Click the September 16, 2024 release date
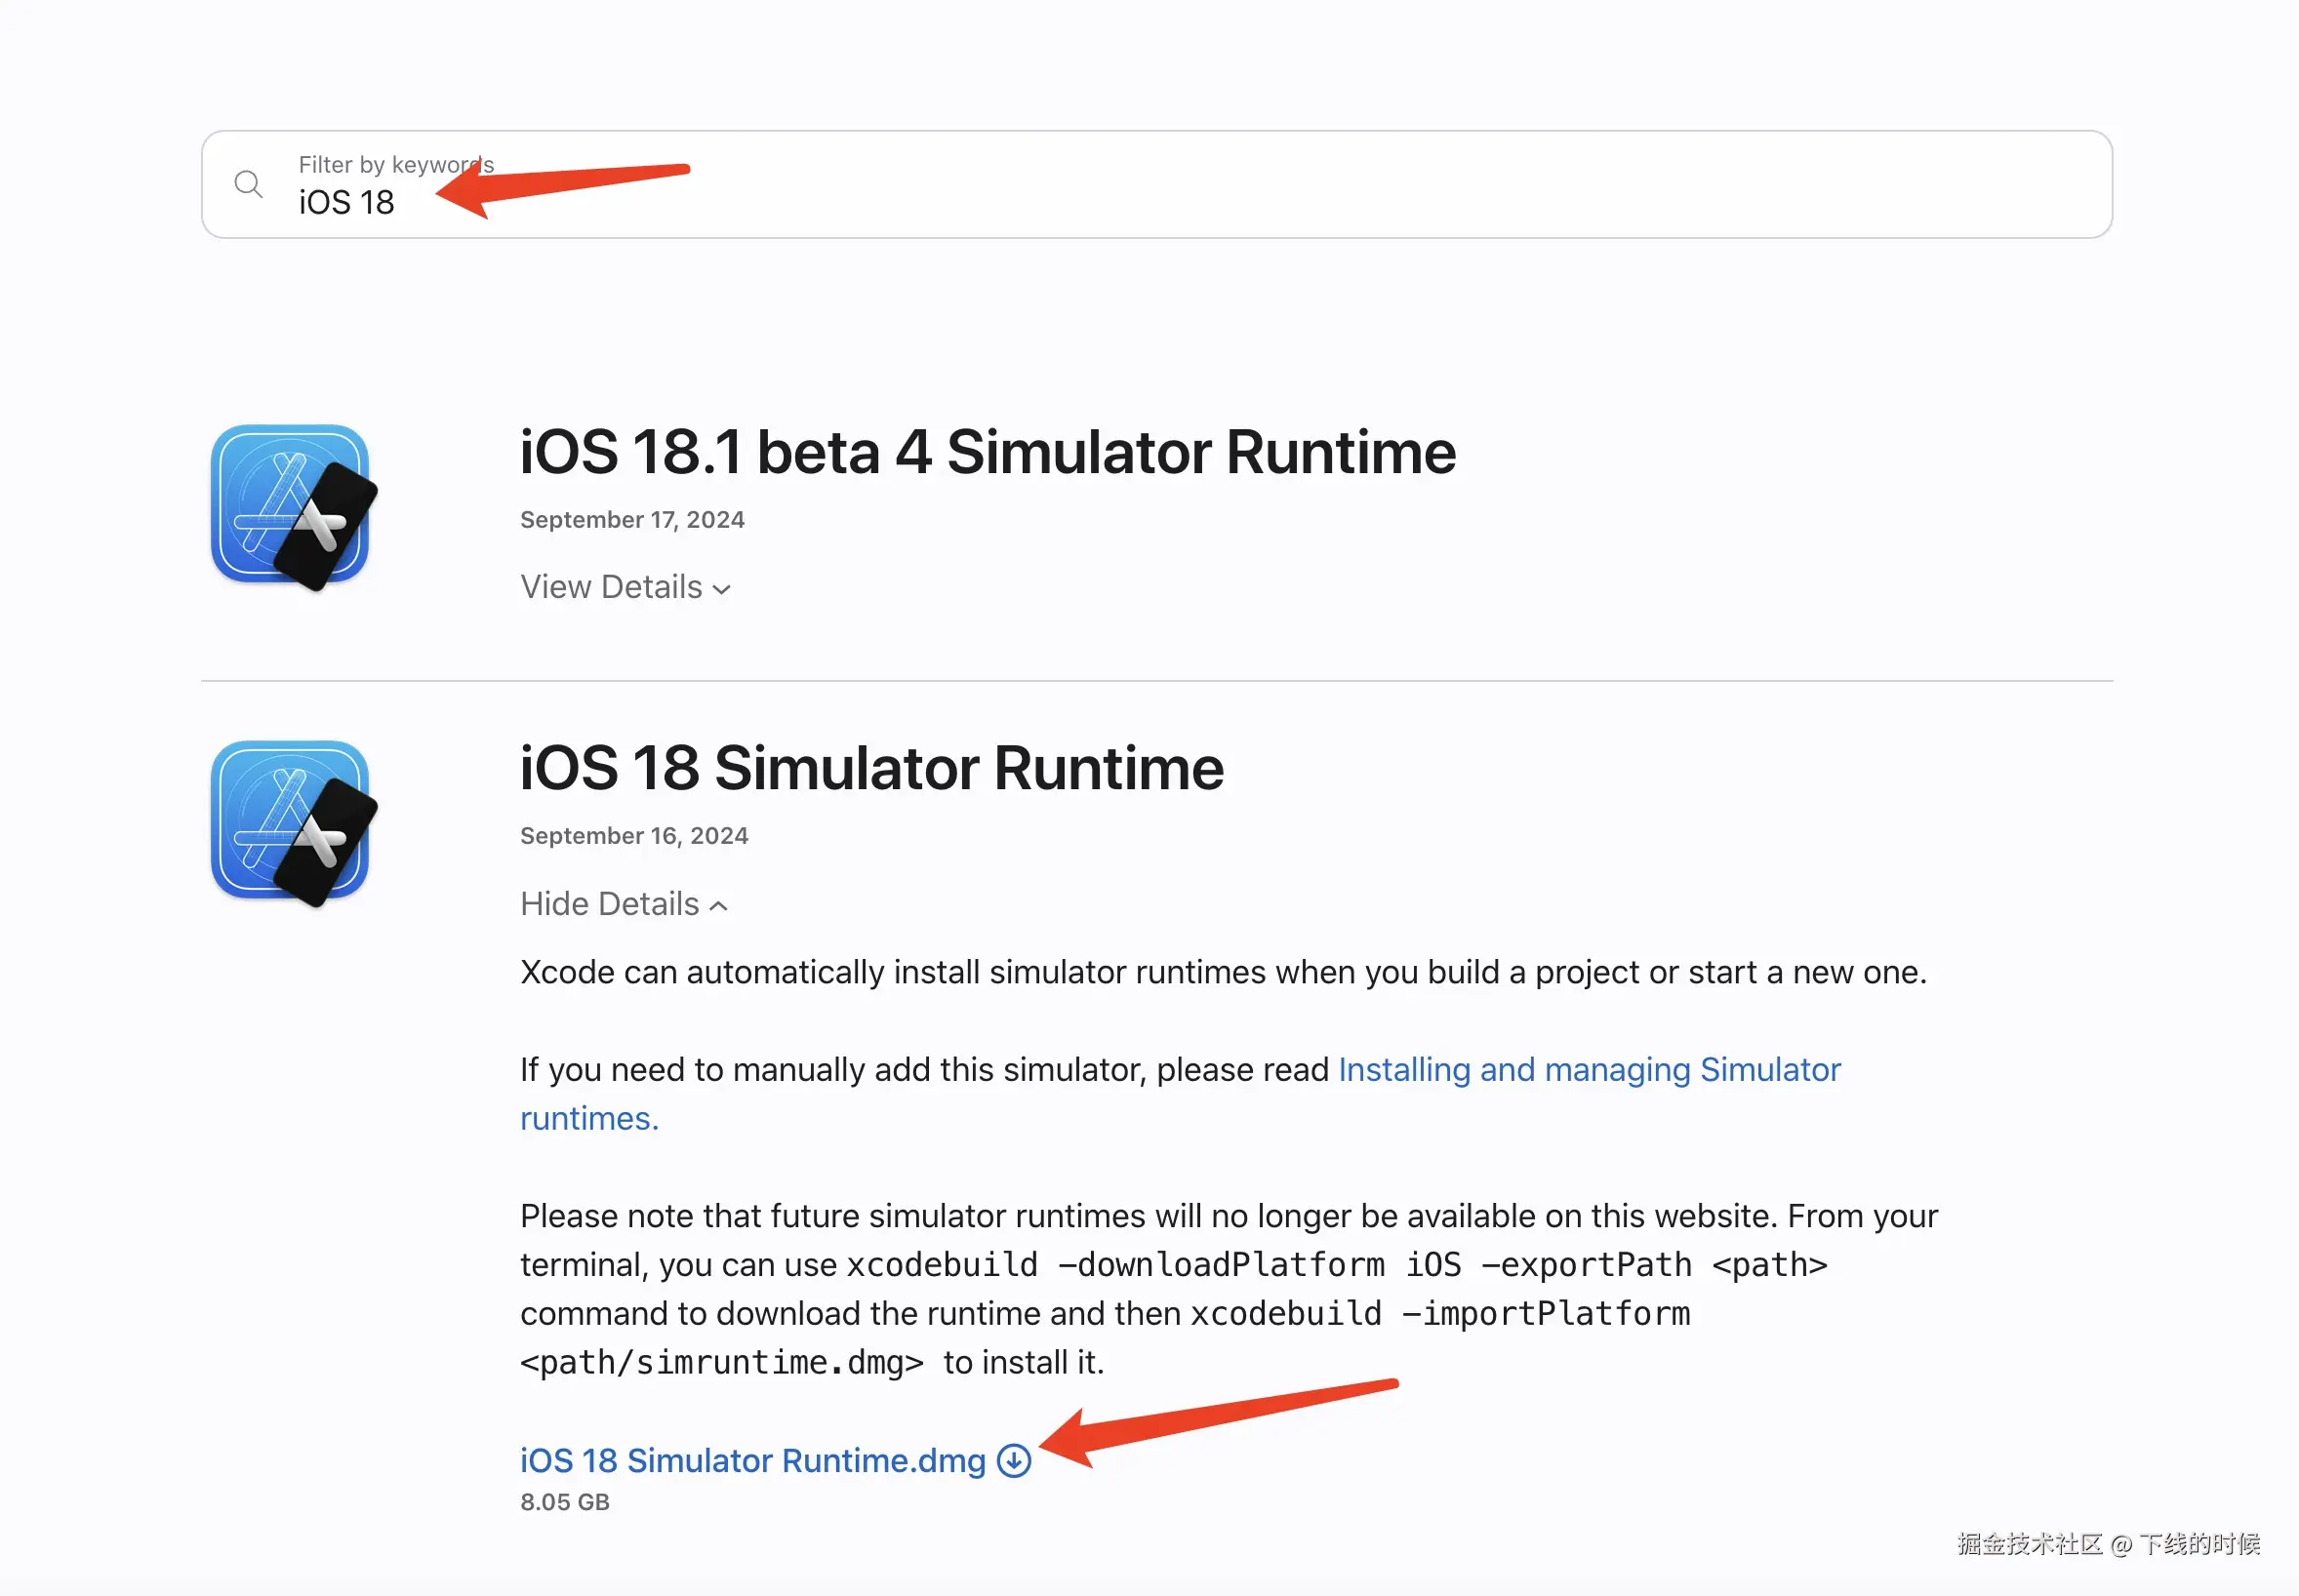This screenshot has height=1596, width=2299. coord(634,836)
